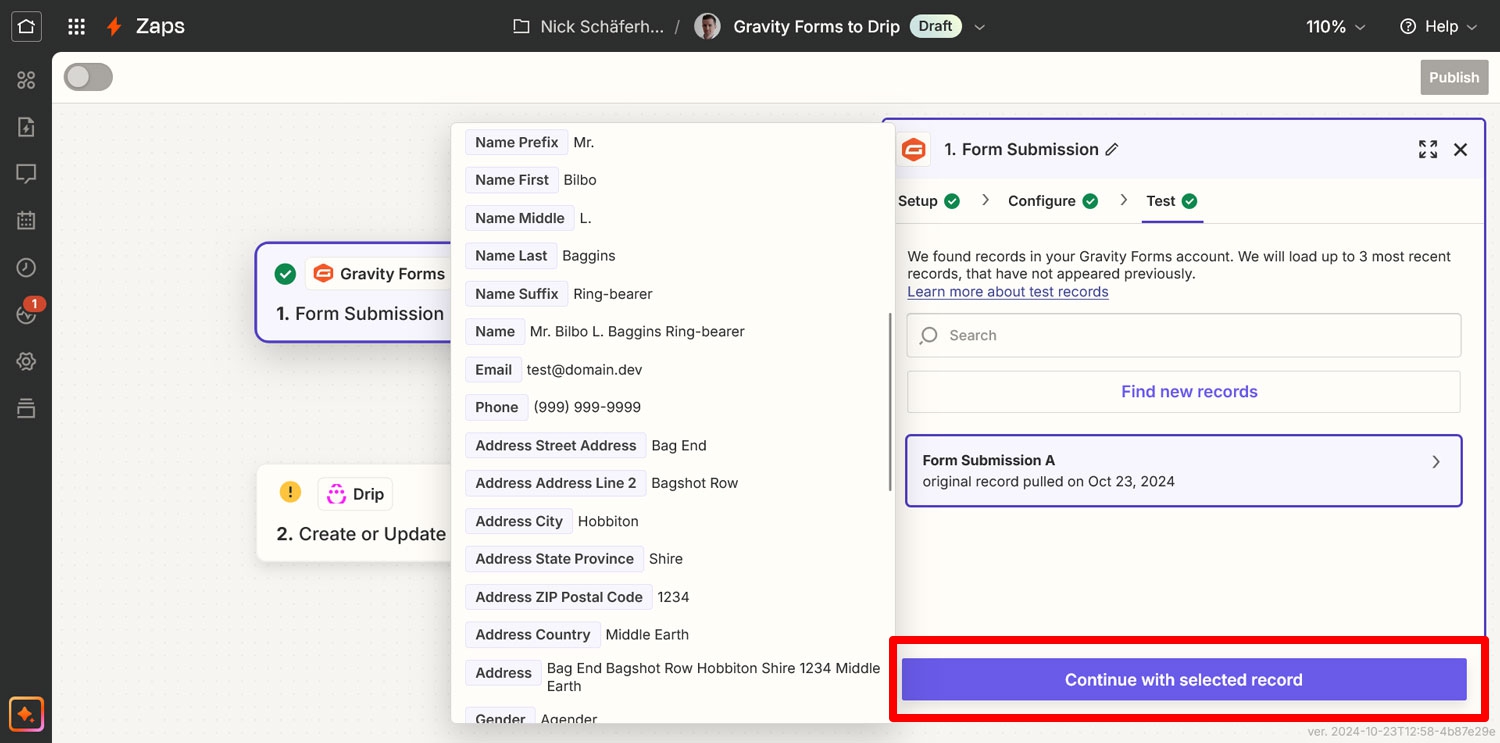
Task: Click the Address Country label
Action: click(x=533, y=635)
